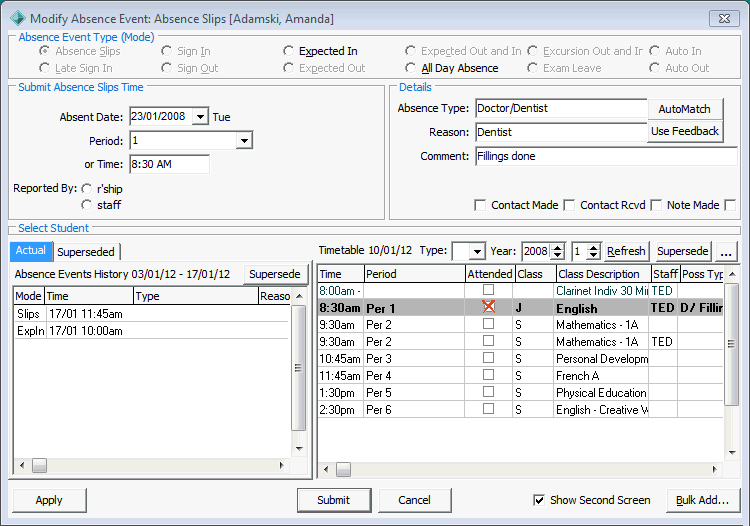Click the Use Feedback button
This screenshot has width=750, height=526.
pos(684,131)
